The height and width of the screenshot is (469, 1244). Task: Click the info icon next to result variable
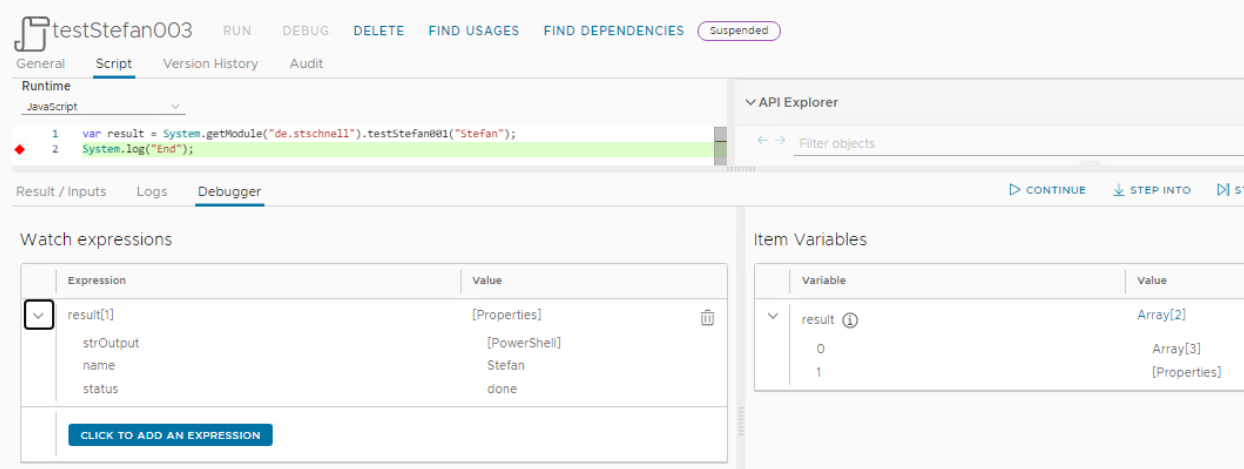tap(850, 320)
